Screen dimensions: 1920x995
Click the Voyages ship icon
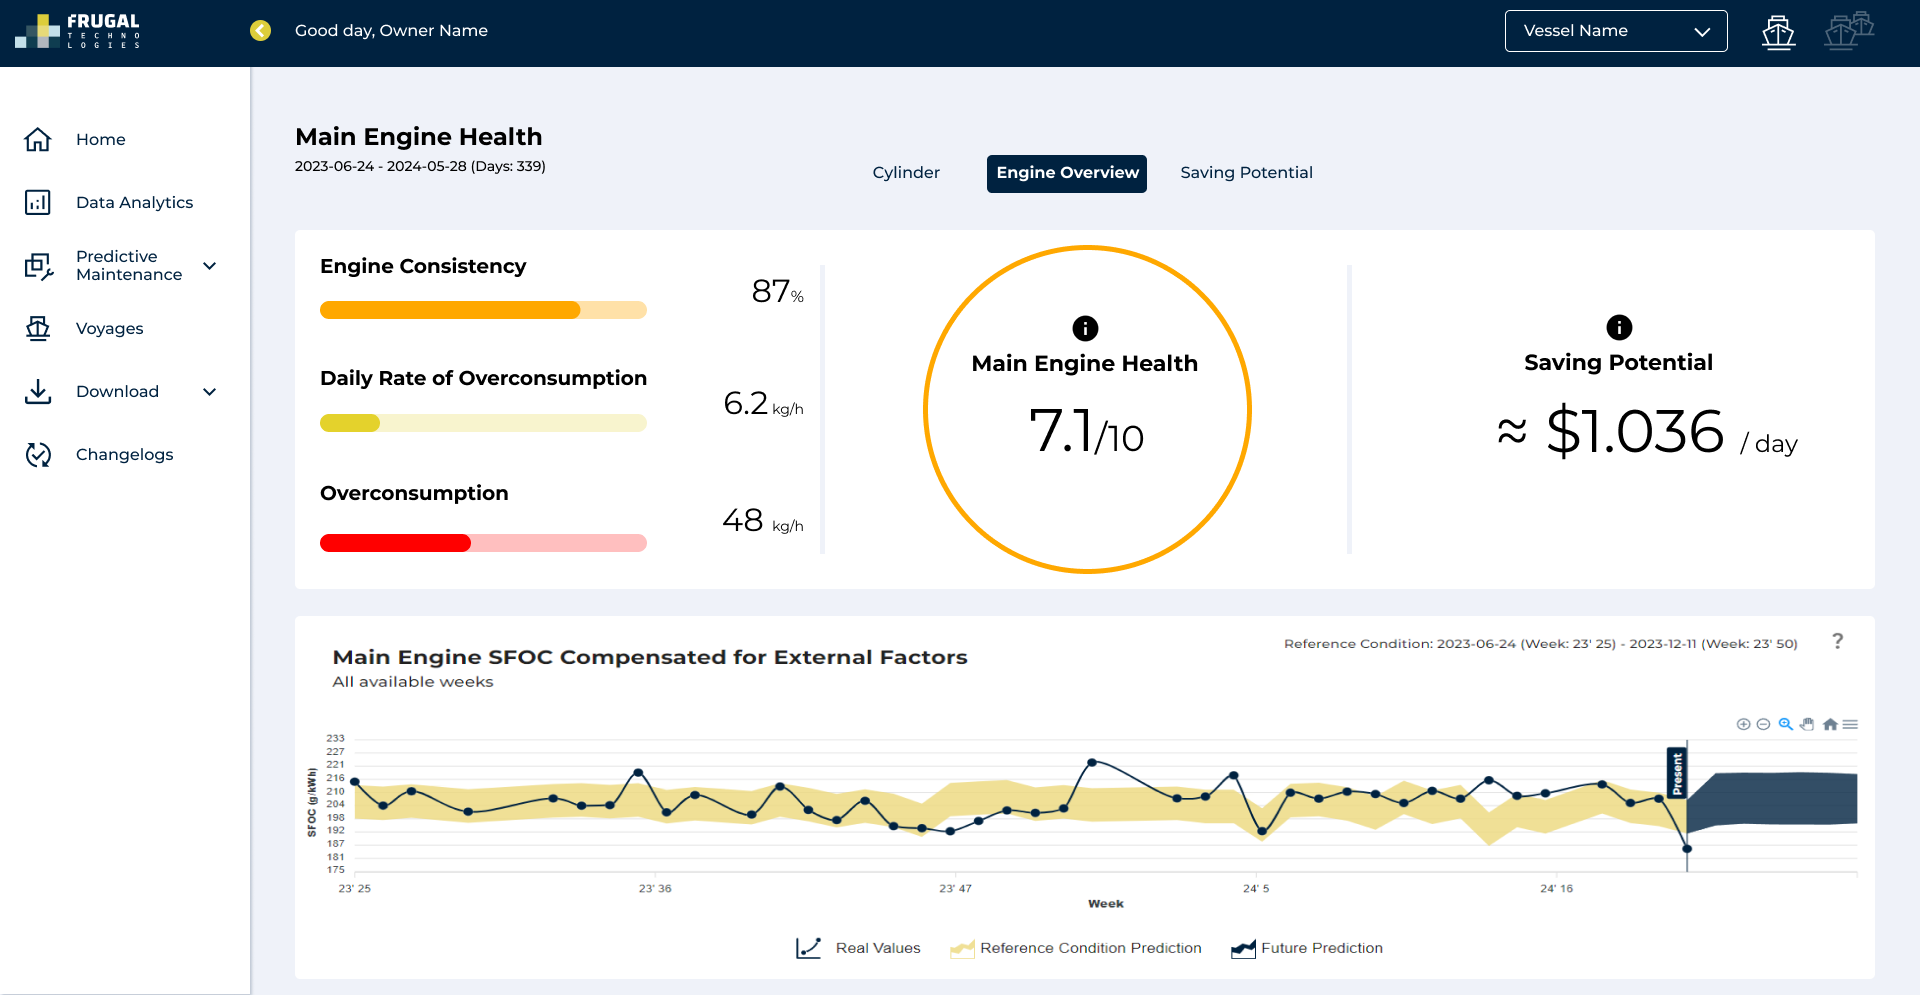38,328
